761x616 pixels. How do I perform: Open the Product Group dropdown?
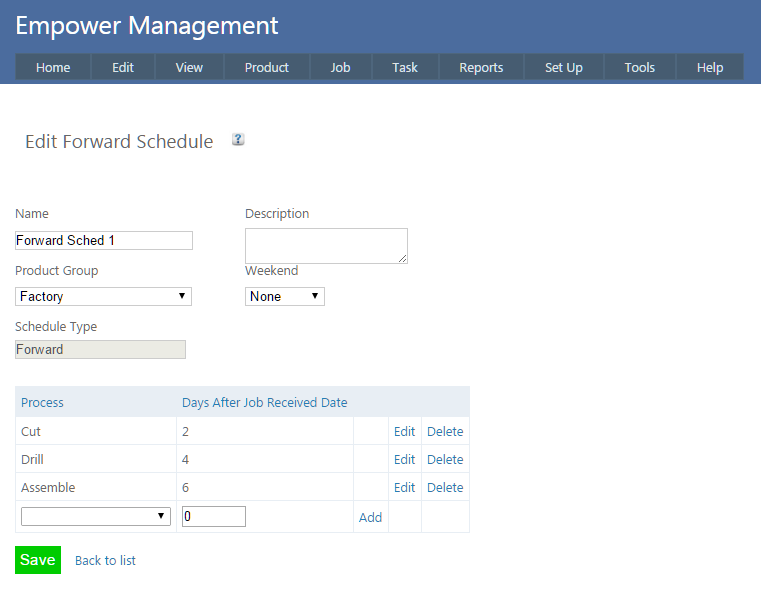pos(103,296)
